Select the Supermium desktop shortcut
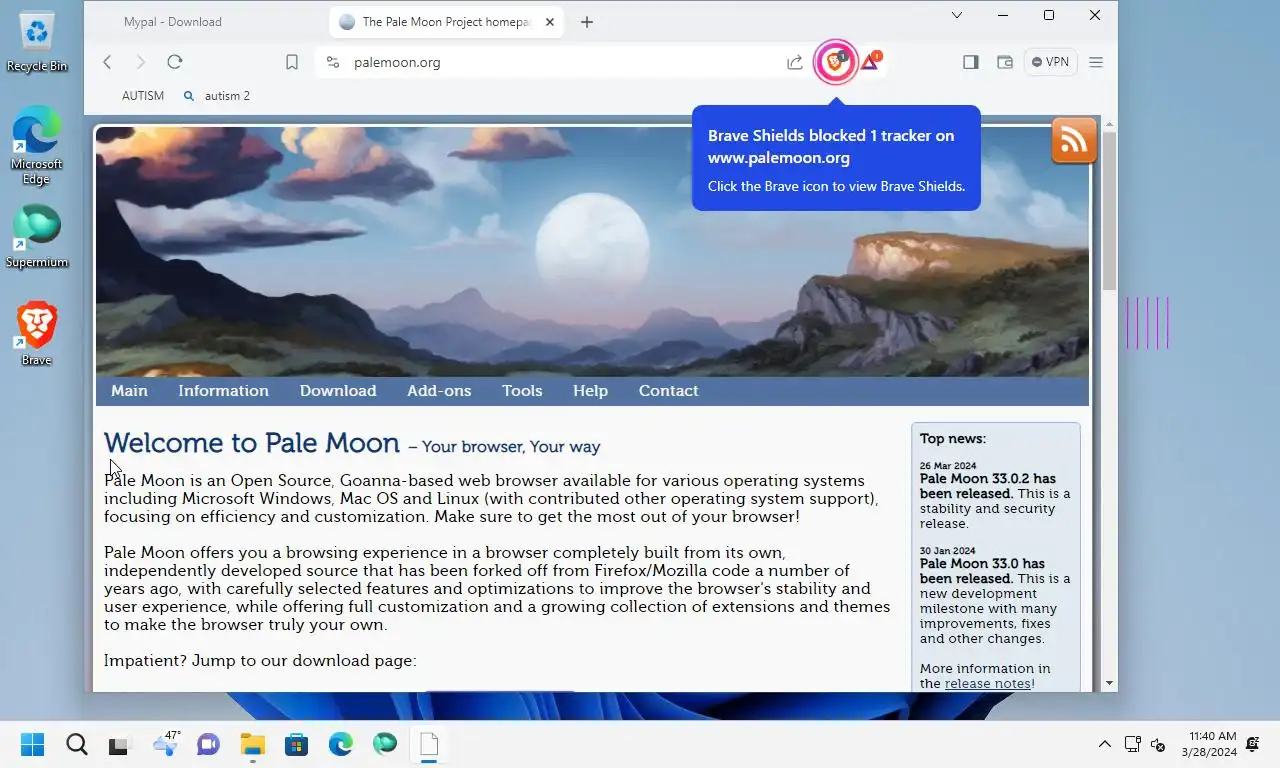The image size is (1280, 768). click(x=37, y=236)
